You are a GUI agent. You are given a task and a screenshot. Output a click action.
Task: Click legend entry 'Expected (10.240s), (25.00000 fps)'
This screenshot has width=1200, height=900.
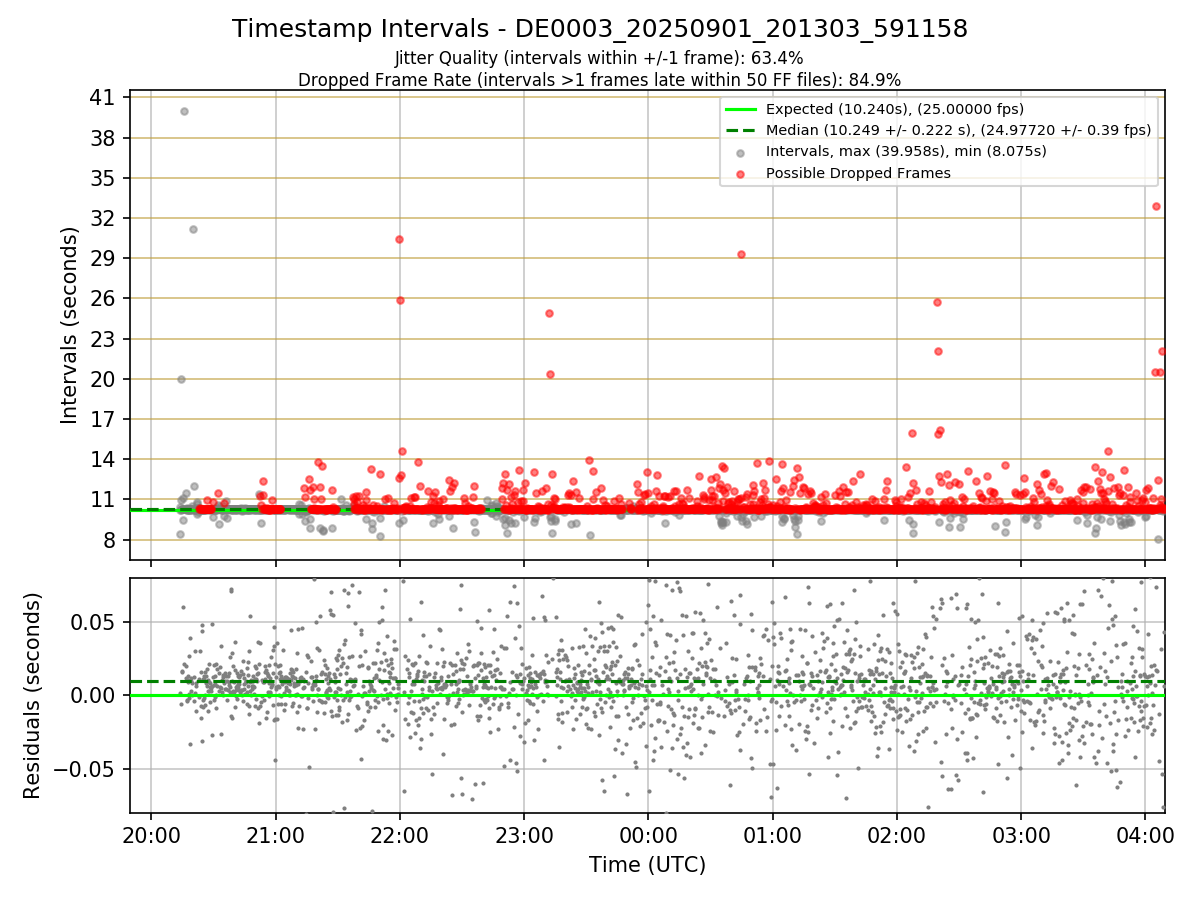tap(895, 109)
